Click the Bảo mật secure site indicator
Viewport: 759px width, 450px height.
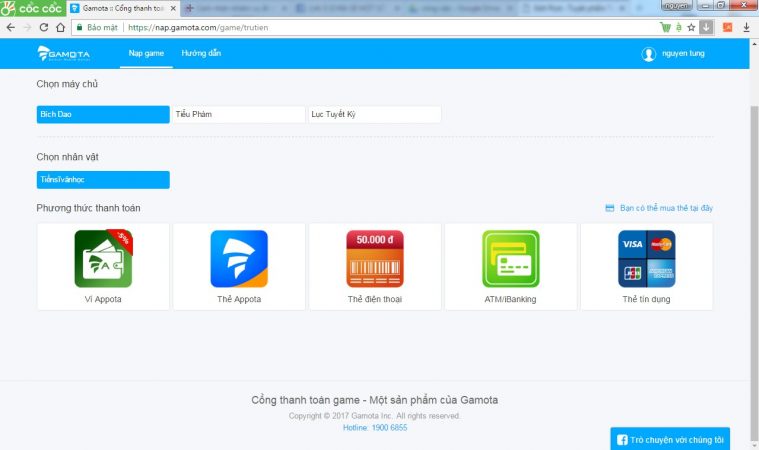97,28
